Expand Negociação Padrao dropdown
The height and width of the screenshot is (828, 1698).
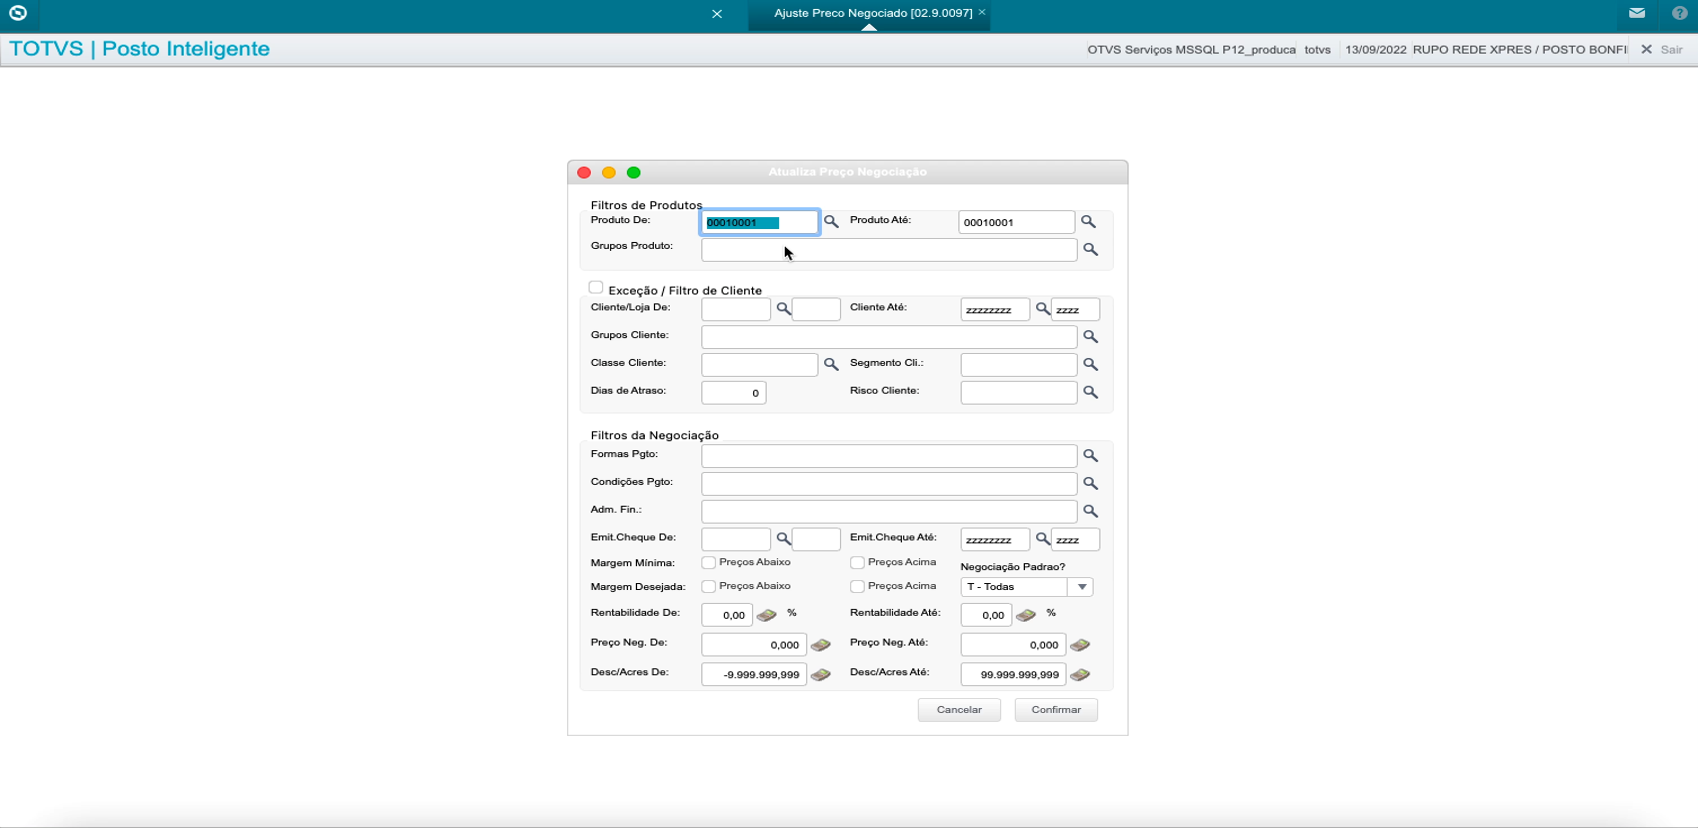click(1081, 587)
